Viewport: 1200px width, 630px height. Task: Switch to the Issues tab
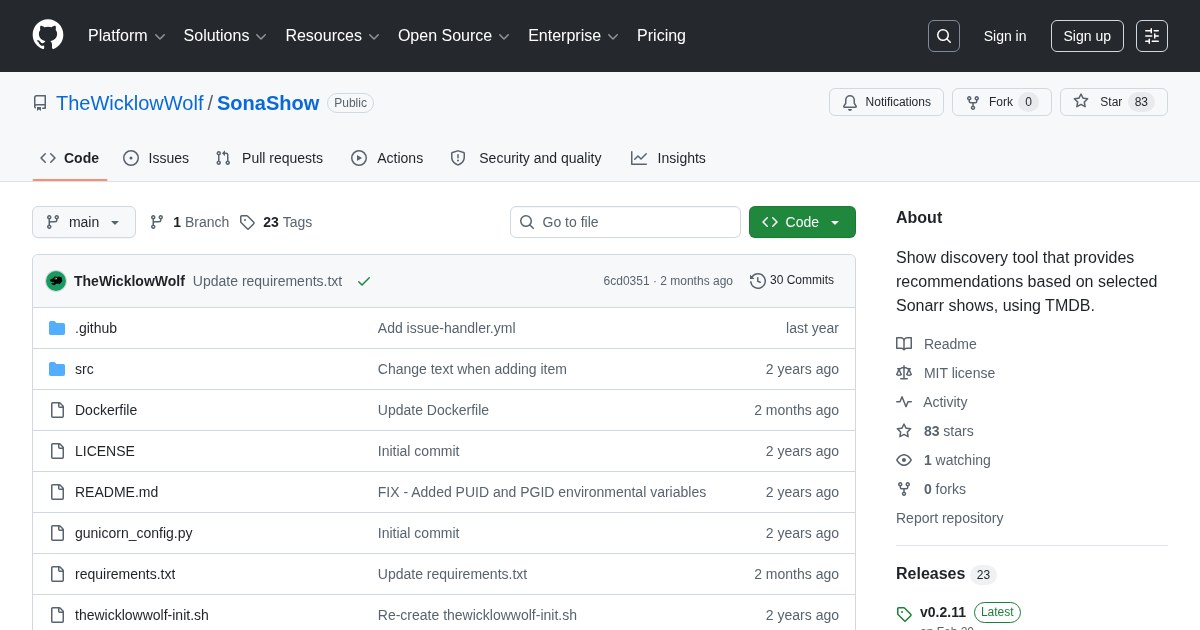click(x=156, y=158)
